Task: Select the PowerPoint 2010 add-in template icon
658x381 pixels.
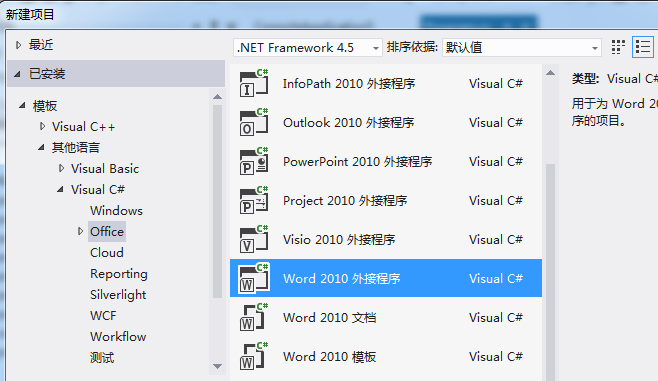Action: click(x=254, y=162)
